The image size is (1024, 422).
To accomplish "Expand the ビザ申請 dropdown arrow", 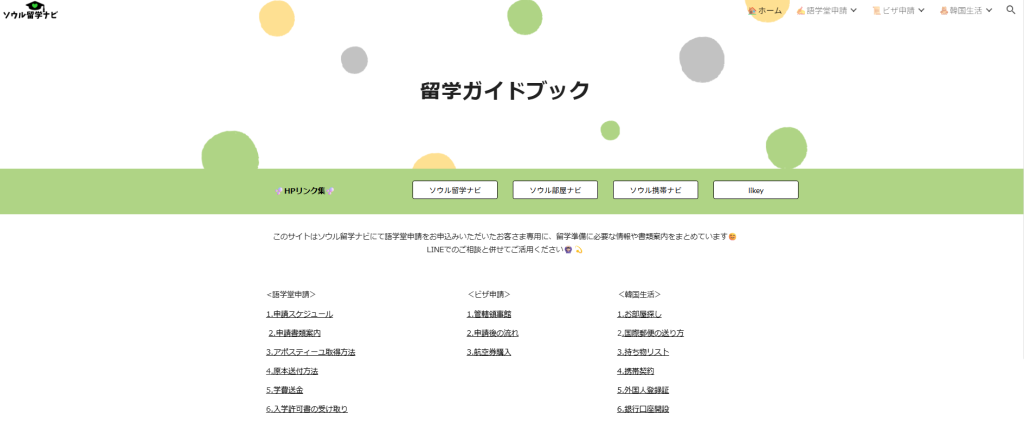I will (921, 10).
